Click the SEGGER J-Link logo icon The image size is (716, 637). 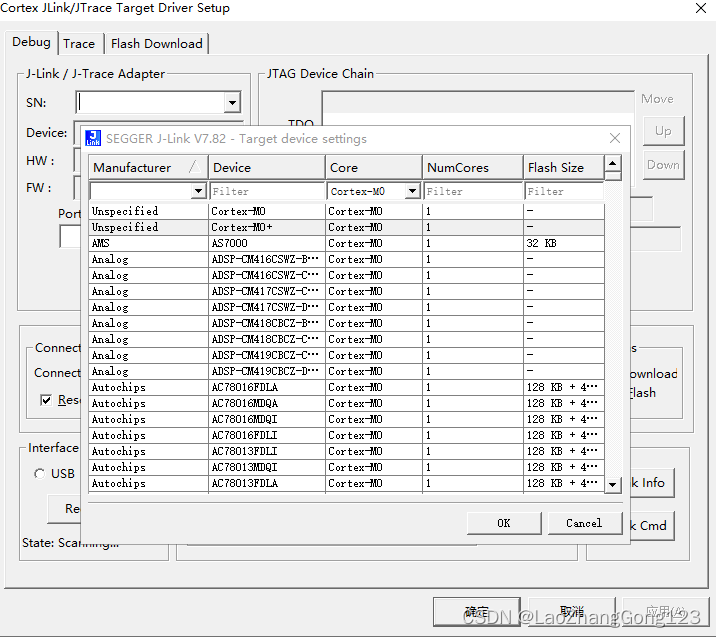93,138
